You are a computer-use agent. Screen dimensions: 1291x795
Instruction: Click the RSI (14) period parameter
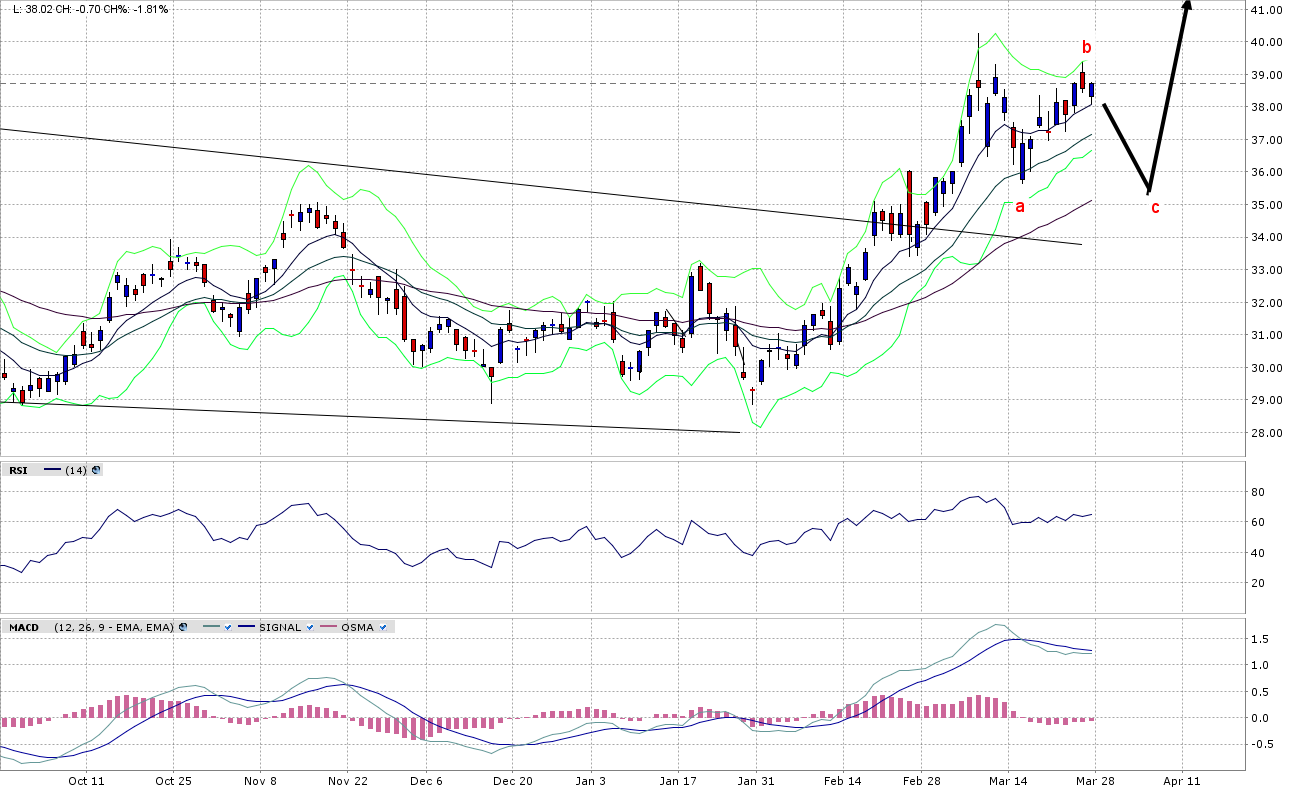(x=75, y=470)
